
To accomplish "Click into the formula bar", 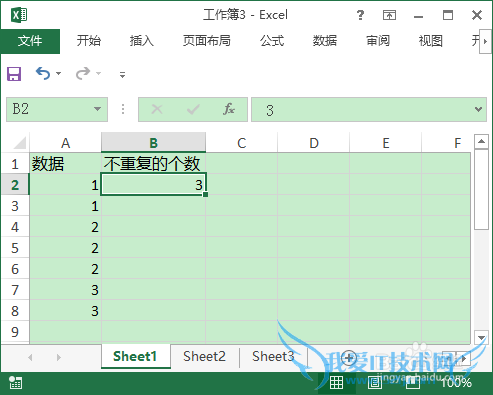I will [x=363, y=110].
